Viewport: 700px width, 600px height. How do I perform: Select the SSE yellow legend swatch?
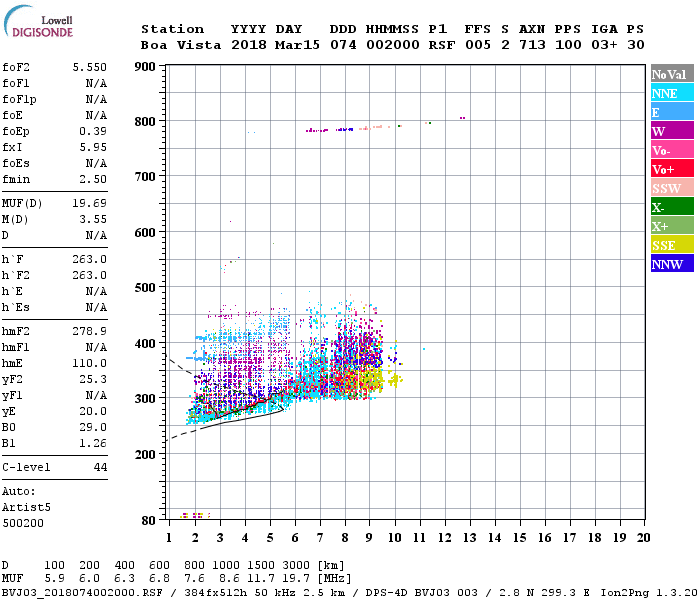click(672, 245)
